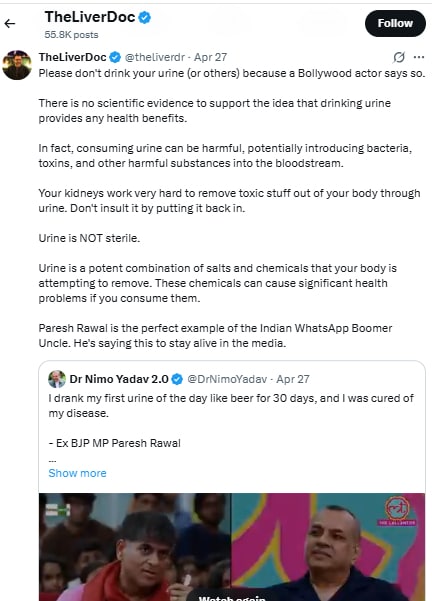Open the Grok explain post icon
The height and width of the screenshot is (601, 432).
pyautogui.click(x=399, y=57)
